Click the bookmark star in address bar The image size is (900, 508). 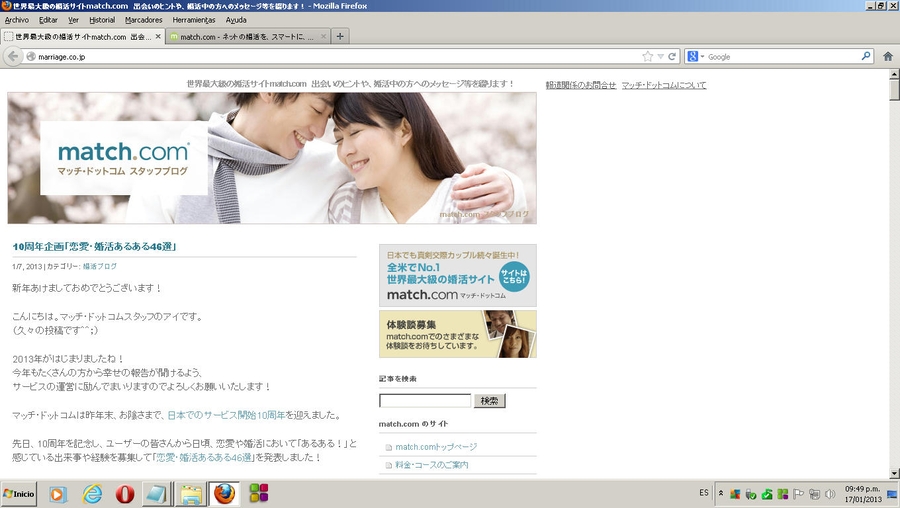pyautogui.click(x=648, y=57)
